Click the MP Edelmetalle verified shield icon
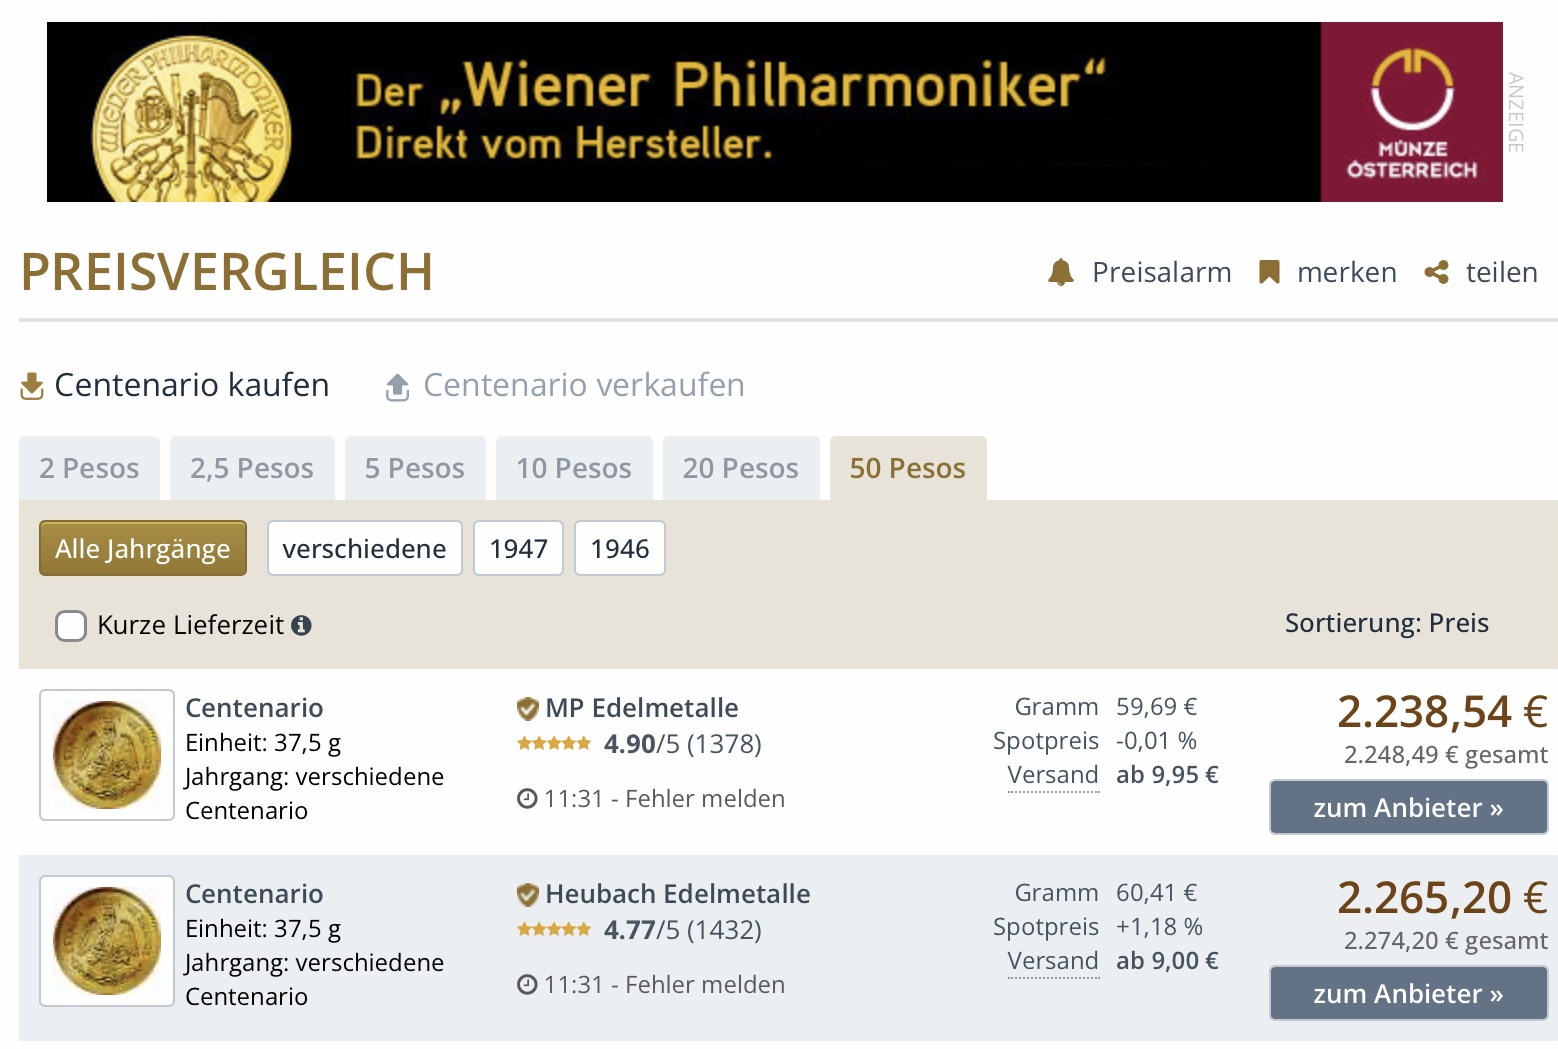Image resolution: width=1558 pixels, height=1049 pixels. (527, 709)
